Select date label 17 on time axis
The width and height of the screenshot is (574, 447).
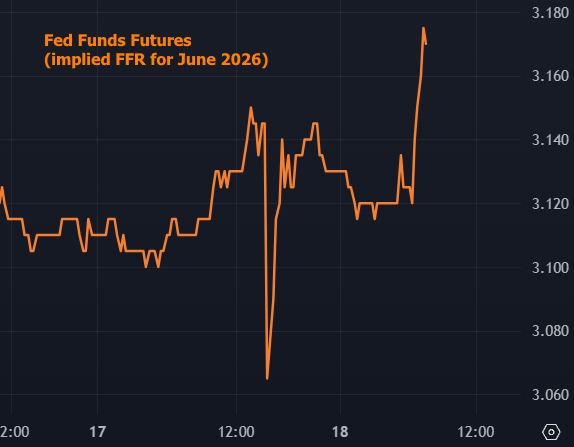[x=98, y=432]
